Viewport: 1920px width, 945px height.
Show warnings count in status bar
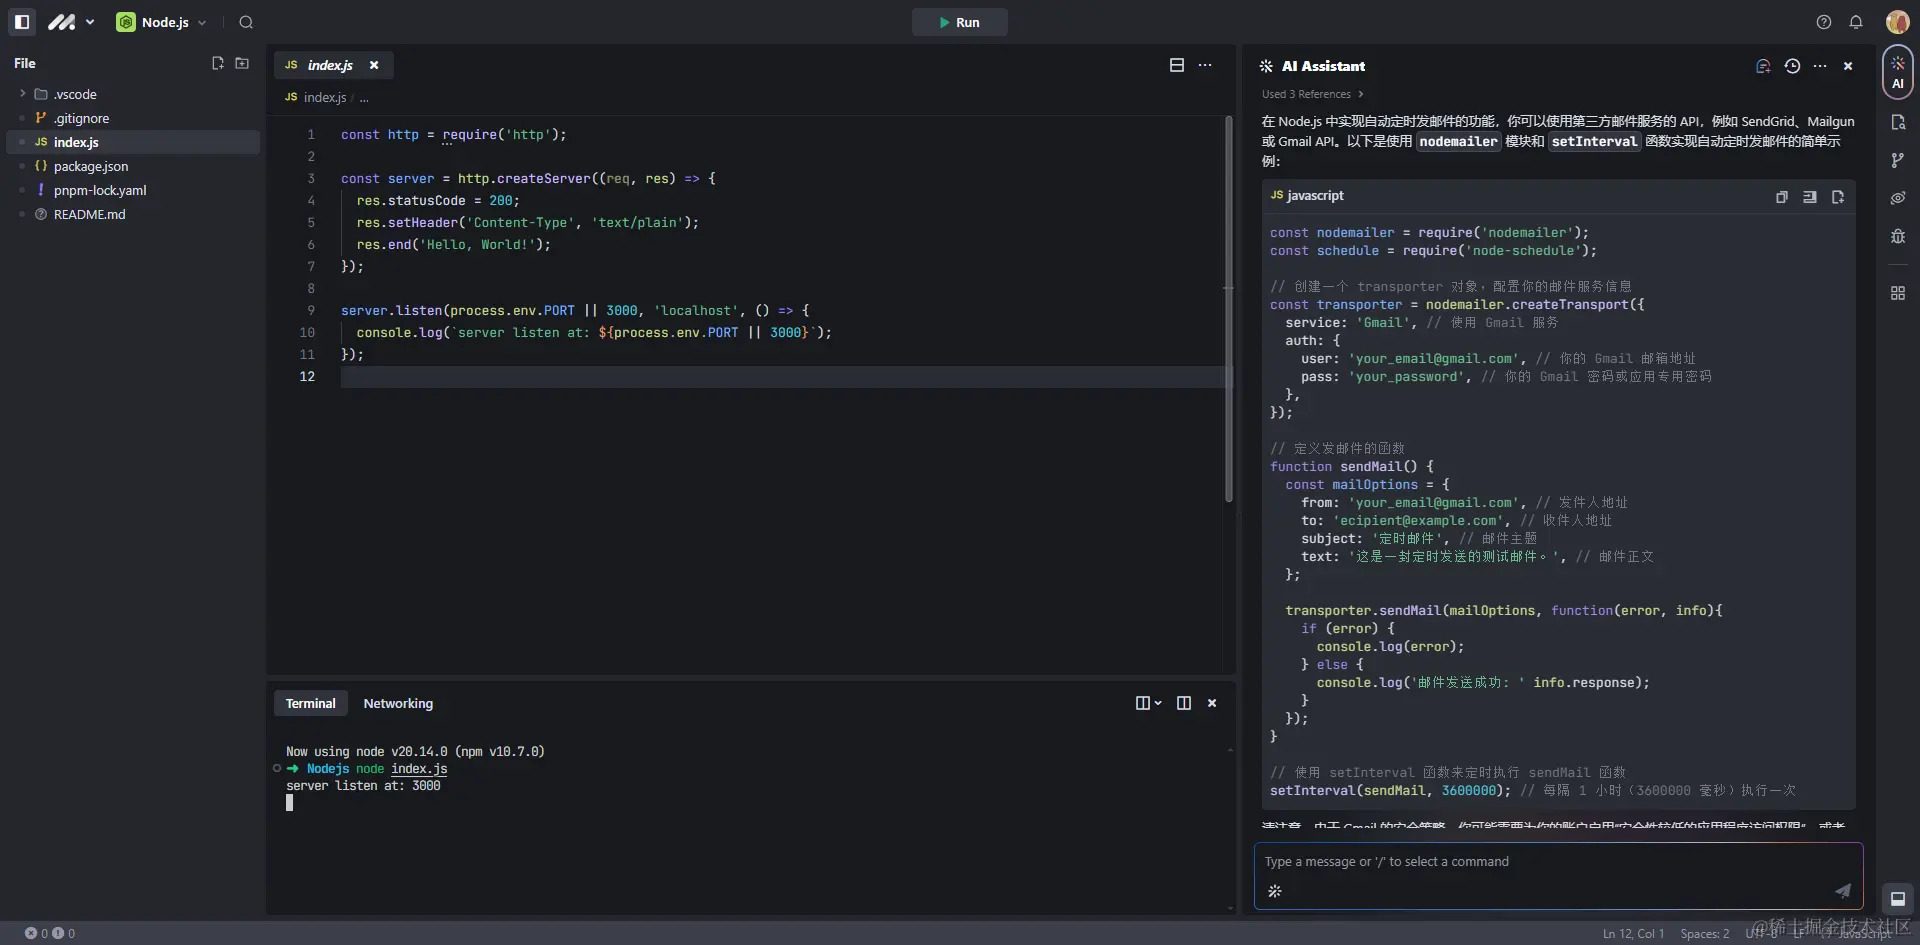point(63,933)
